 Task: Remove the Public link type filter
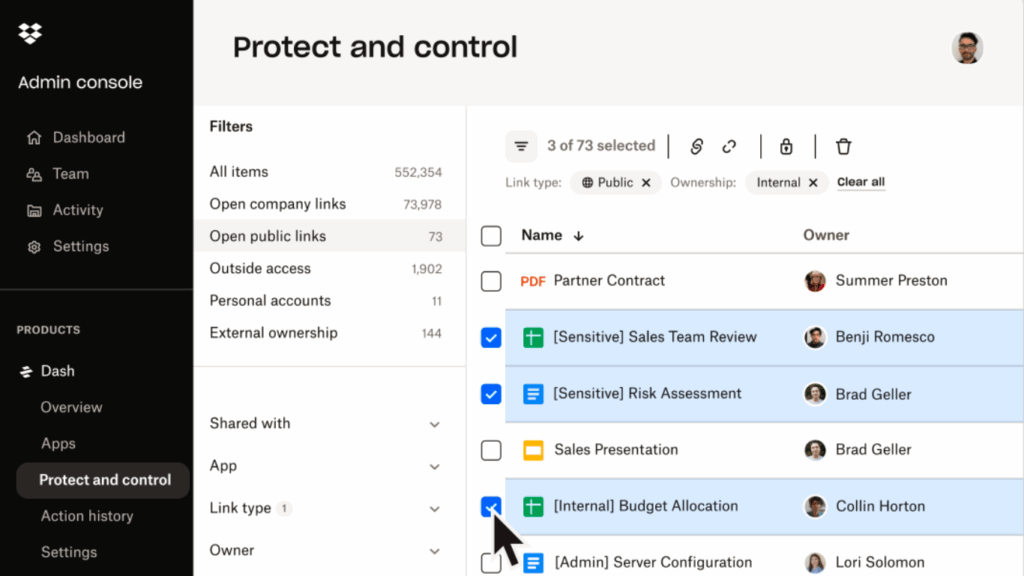[x=646, y=183]
